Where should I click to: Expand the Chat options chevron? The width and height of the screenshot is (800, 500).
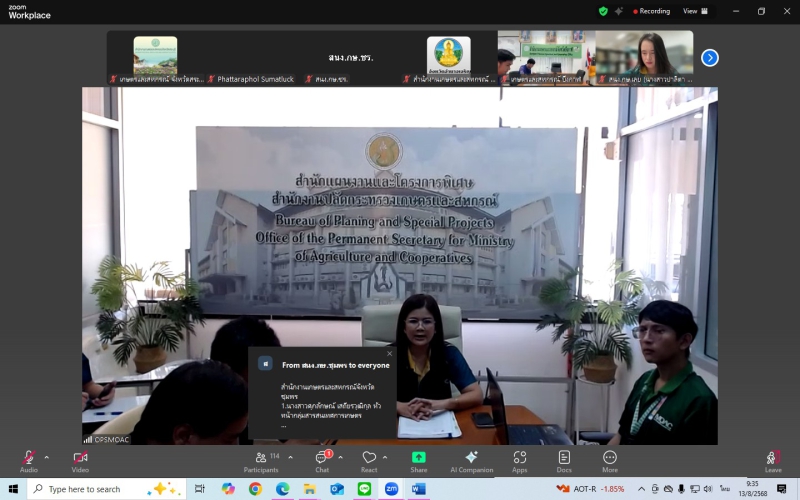tap(340, 457)
